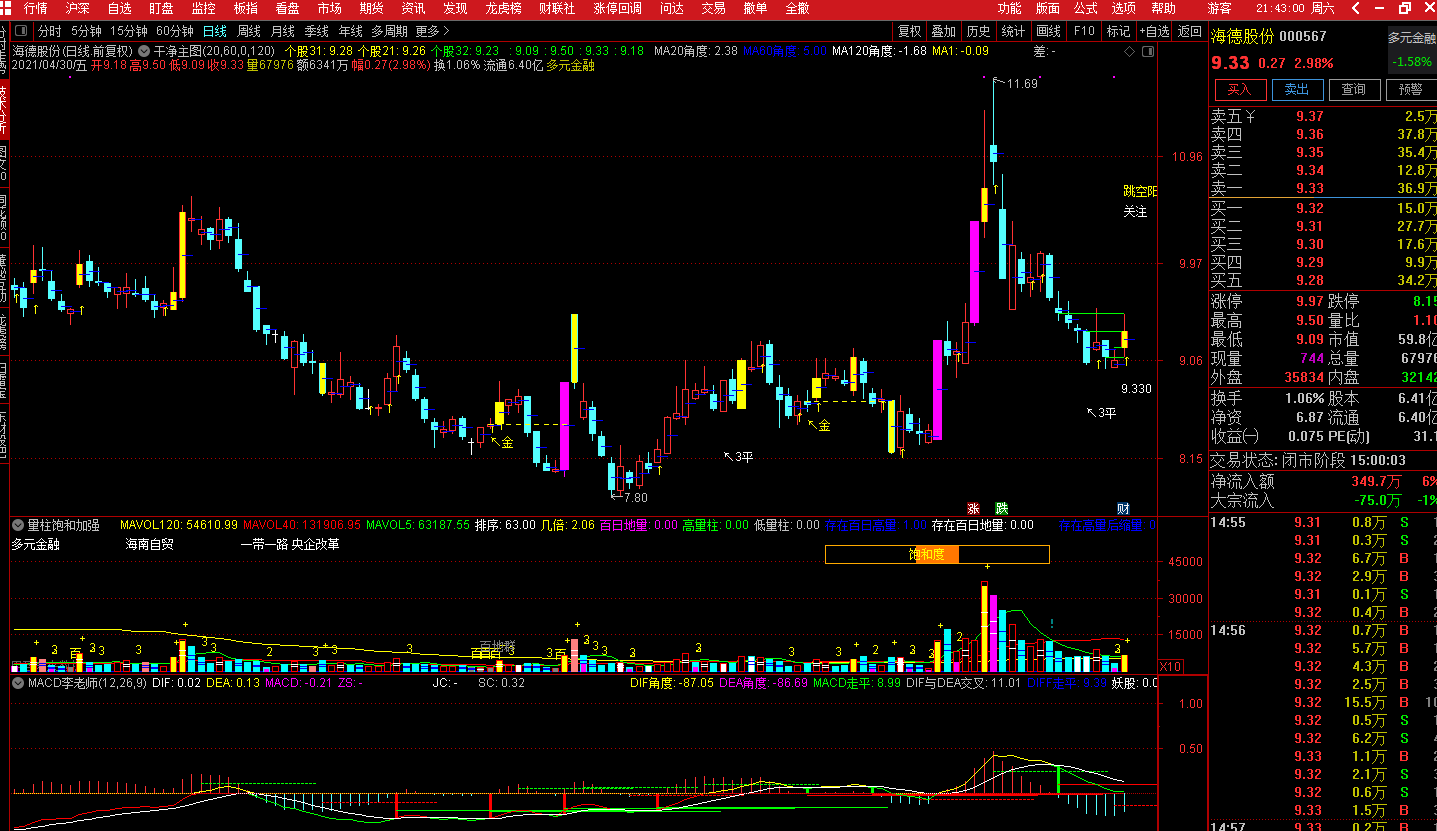
Task: Click the 买一 price 9.32
Action: click(x=1309, y=208)
